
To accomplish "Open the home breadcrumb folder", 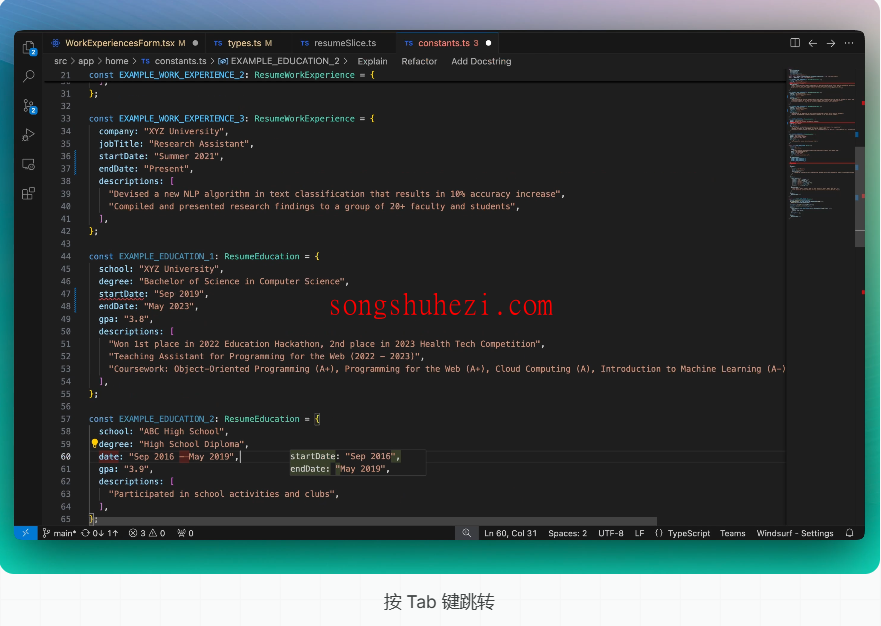I will [x=116, y=61].
